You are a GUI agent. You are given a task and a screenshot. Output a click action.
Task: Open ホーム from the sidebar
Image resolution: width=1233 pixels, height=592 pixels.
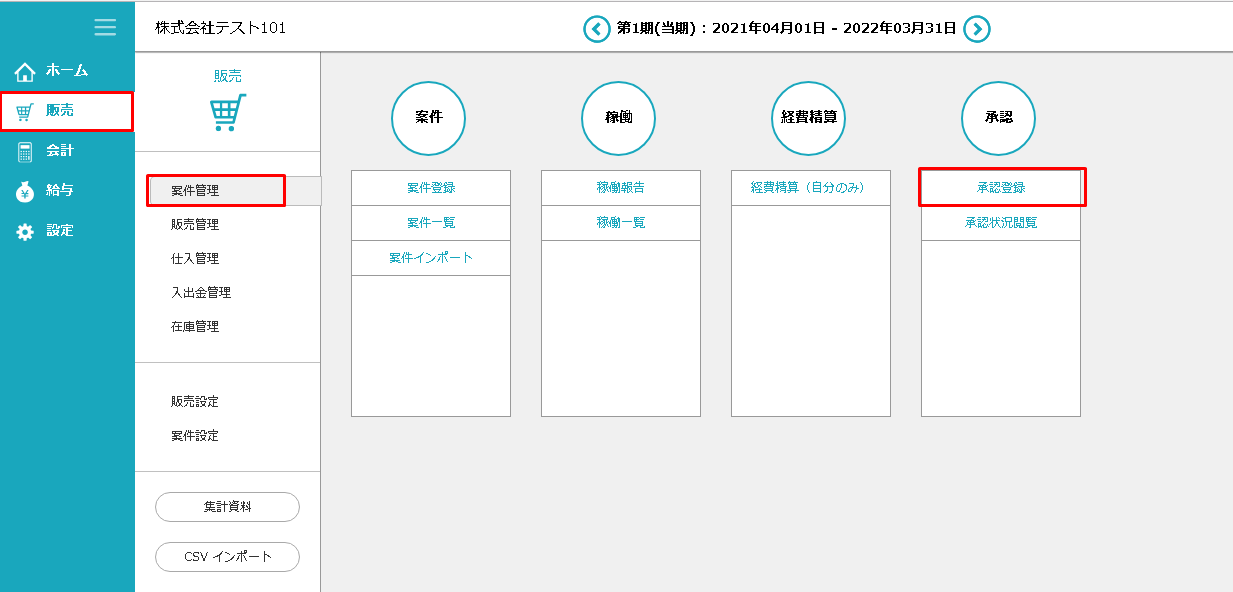click(x=66, y=71)
